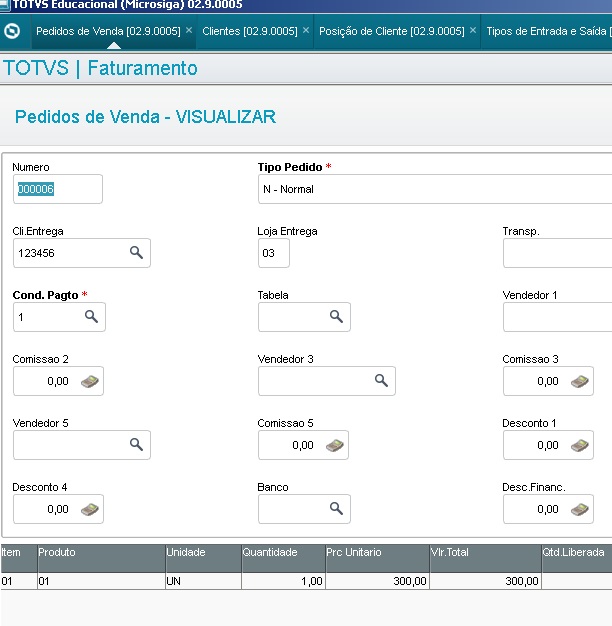The image size is (612, 626).
Task: Click the Vendedor 1 input field
Action: coord(557,317)
